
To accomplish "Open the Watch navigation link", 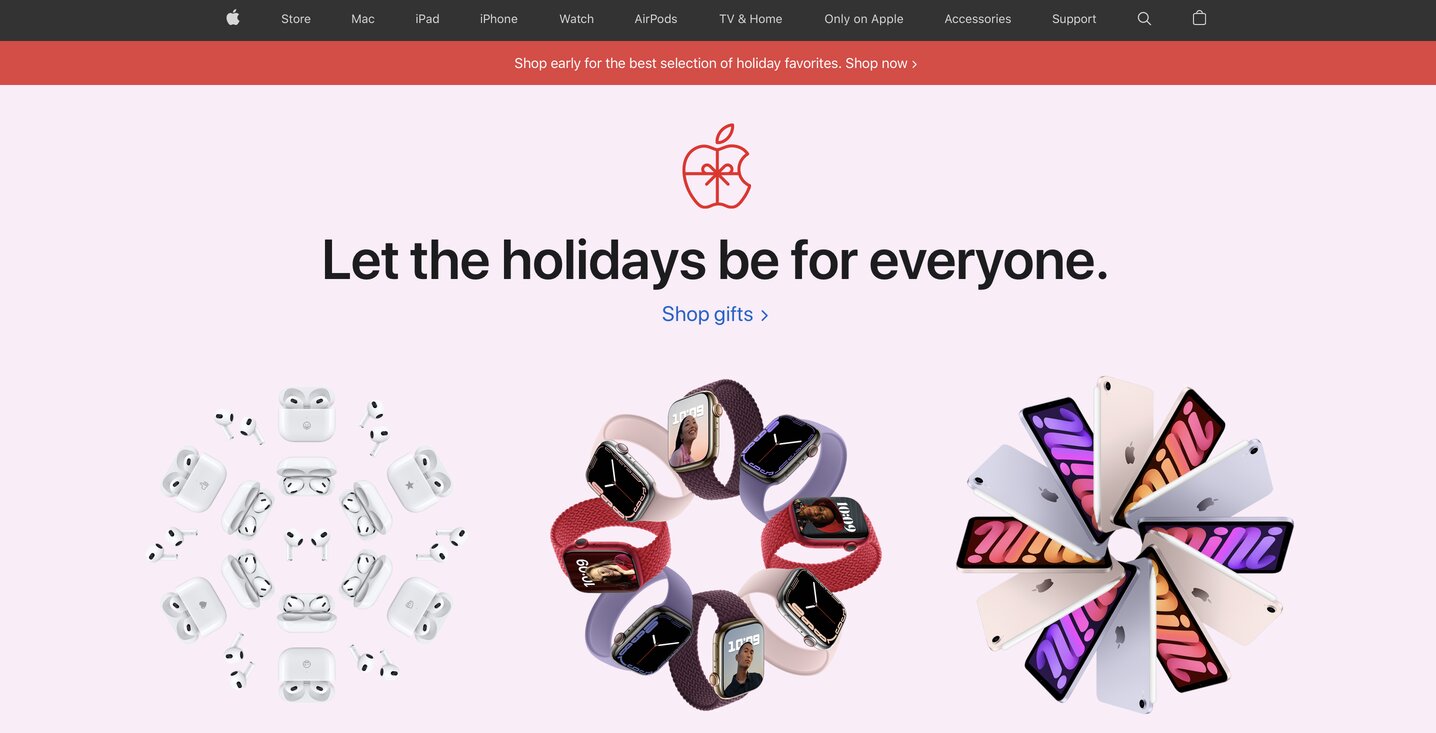I will 576,19.
